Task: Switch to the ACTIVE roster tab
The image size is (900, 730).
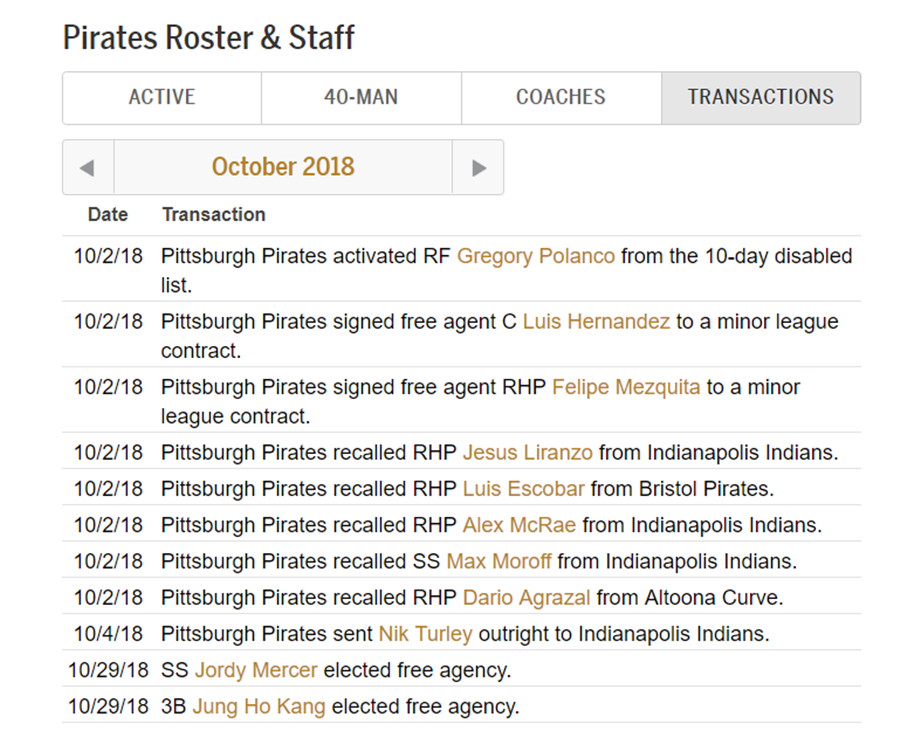Action: click(162, 98)
